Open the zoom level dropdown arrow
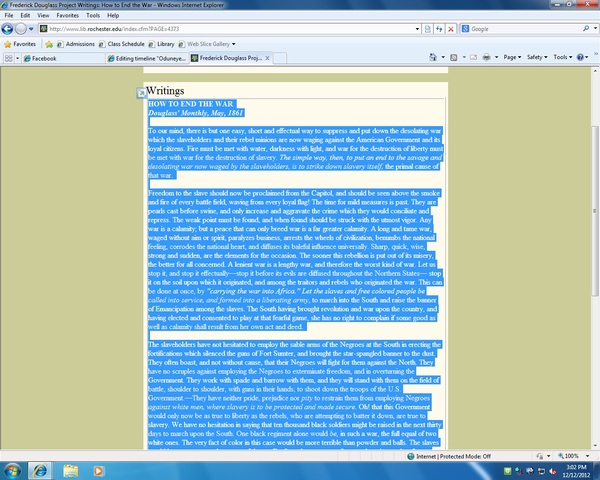 [x=587, y=456]
